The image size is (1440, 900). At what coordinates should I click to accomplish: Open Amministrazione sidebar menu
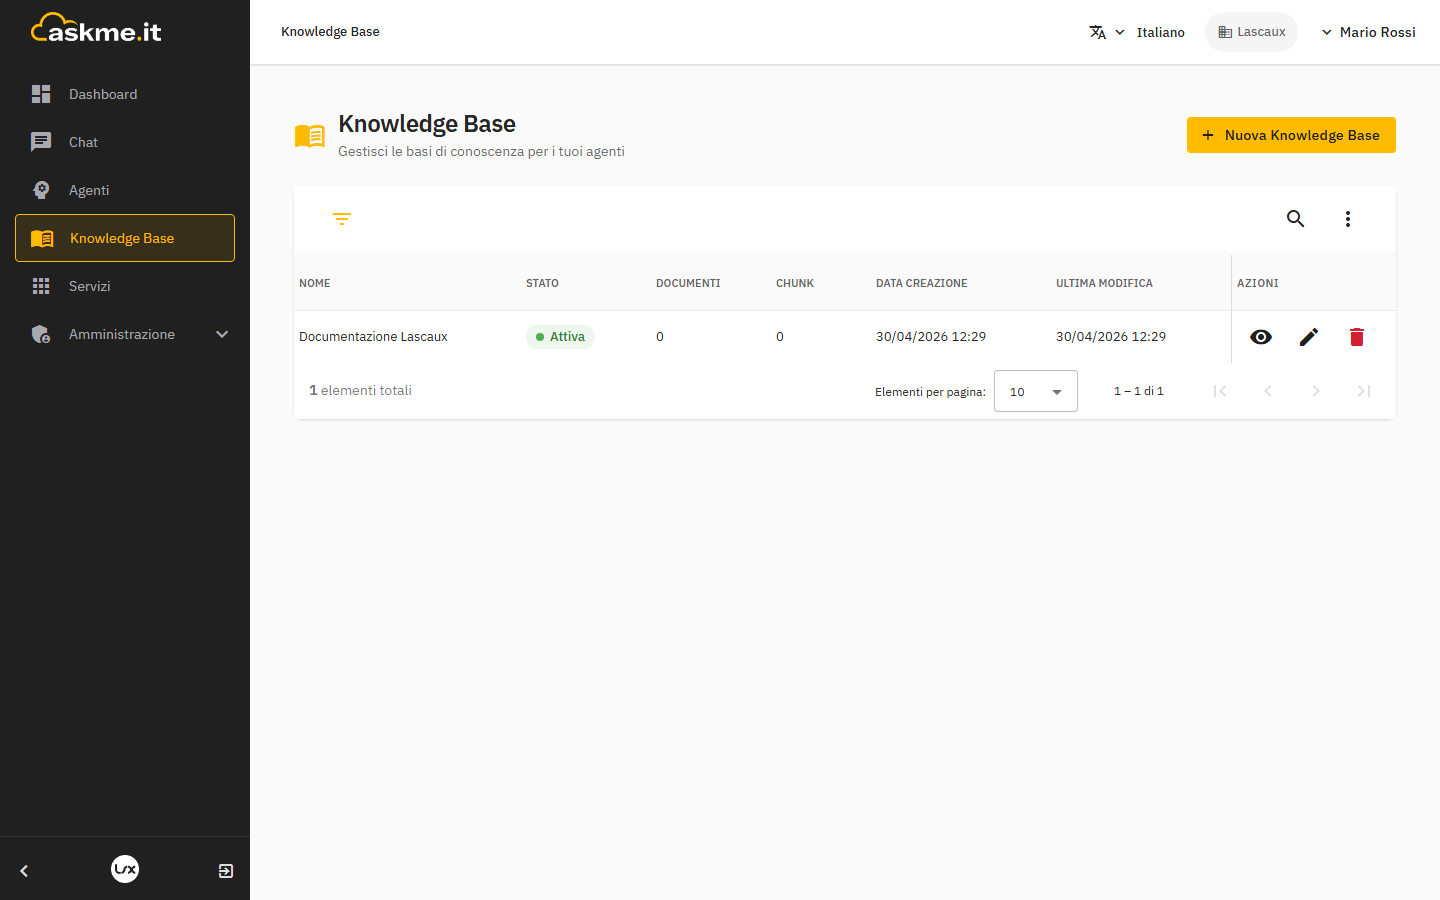[125, 334]
